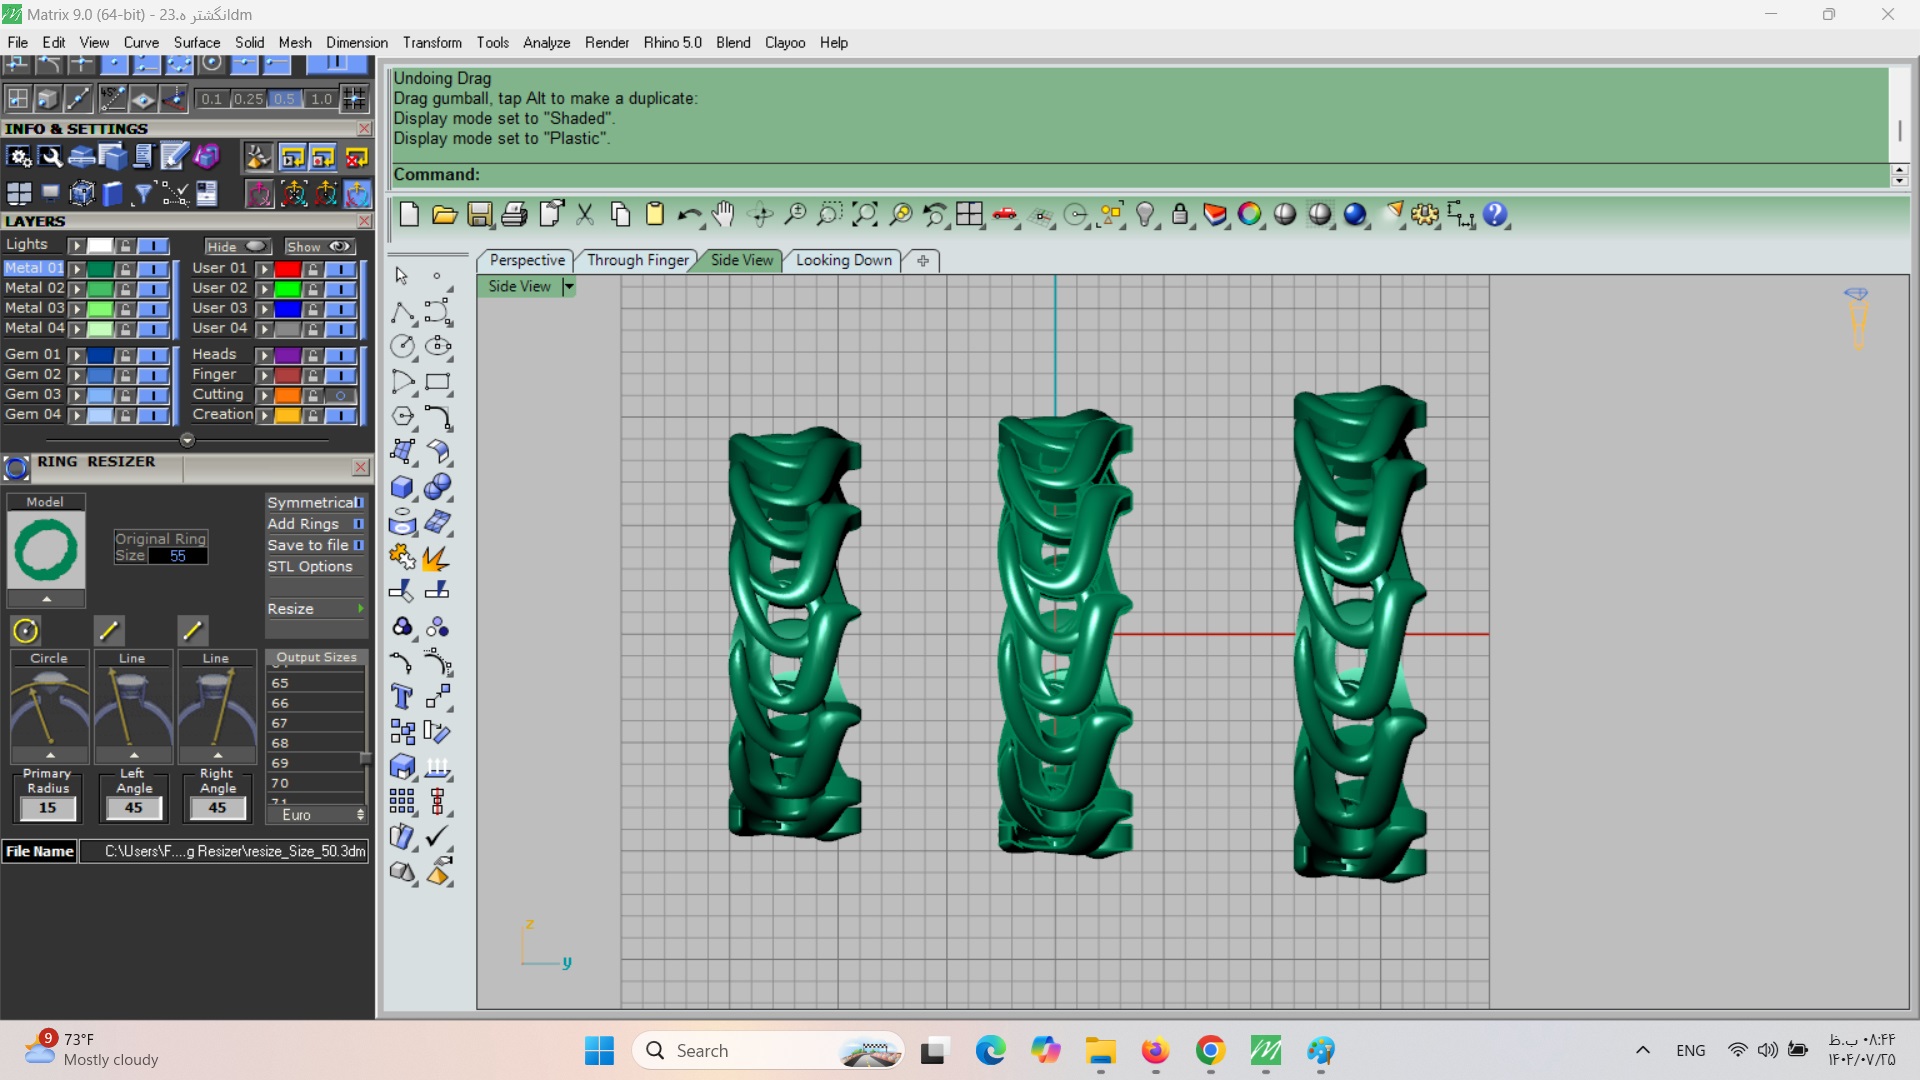Open the four-viewport layout icon
Screen dimensions: 1920x1080
point(969,214)
